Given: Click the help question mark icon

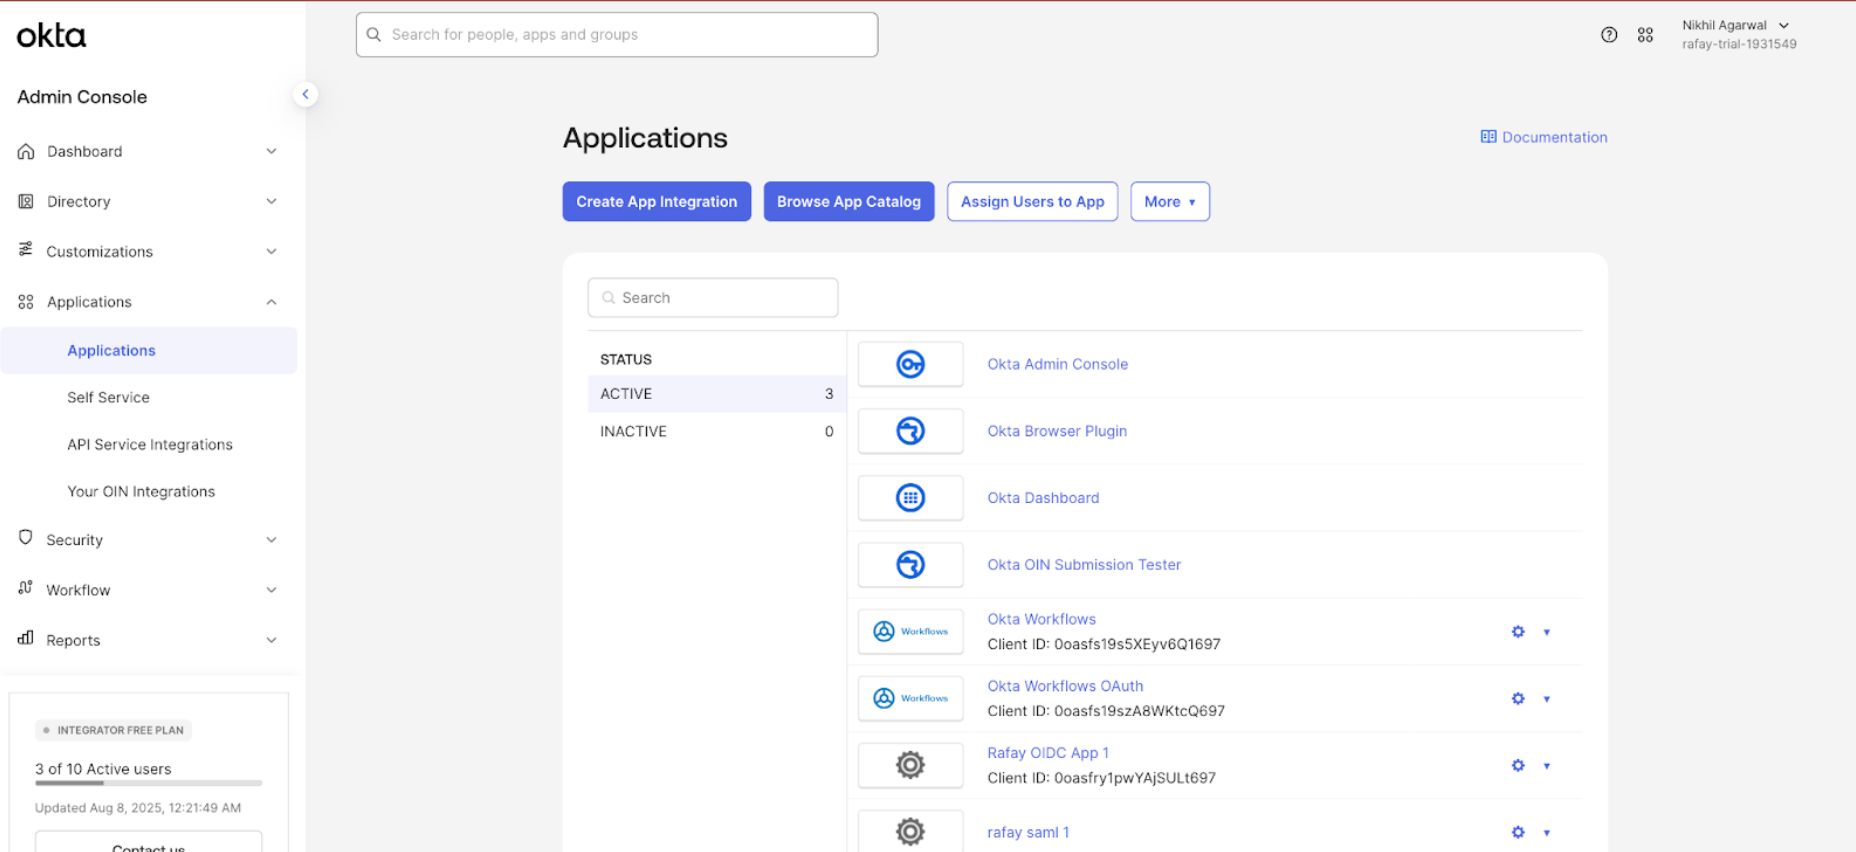Looking at the screenshot, I should click(x=1608, y=35).
